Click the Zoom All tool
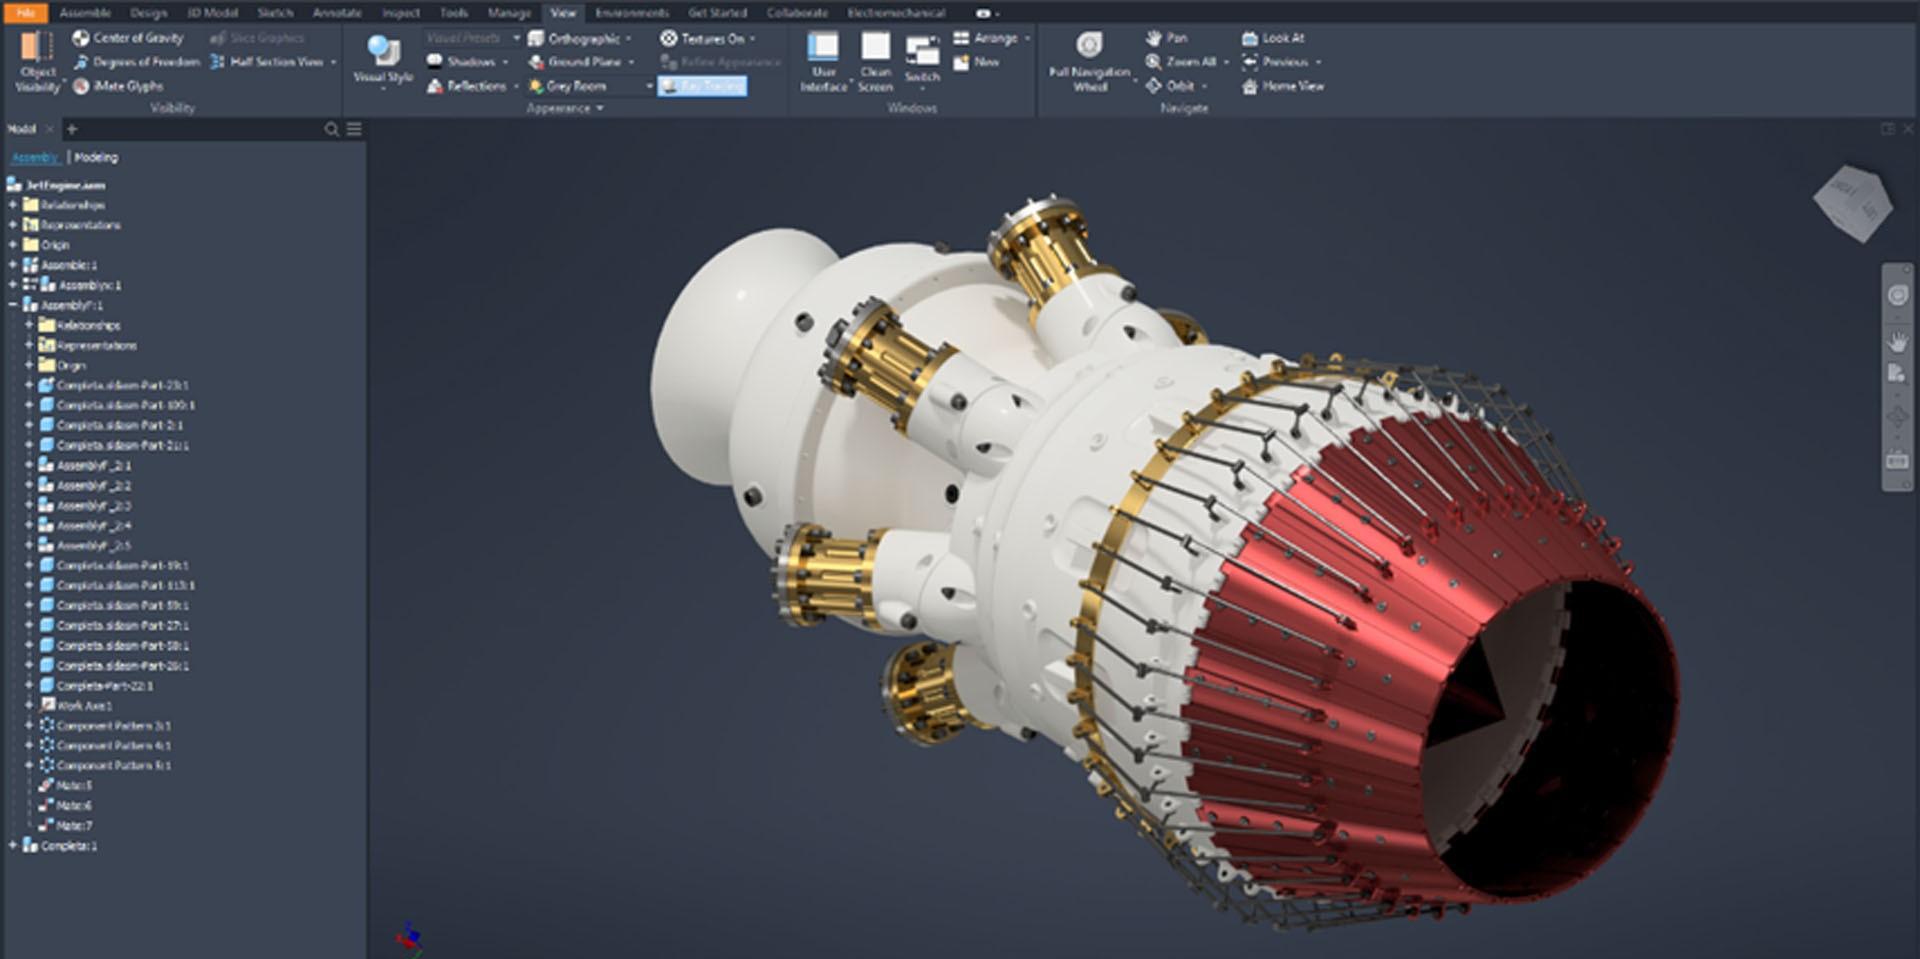Screen dimensions: 1920x959 pyautogui.click(x=1181, y=62)
